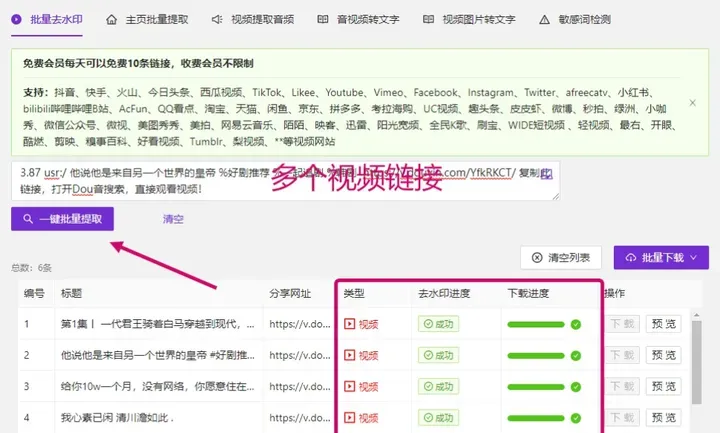Click the 一键批量提取 button
The image size is (720, 433).
point(62,219)
